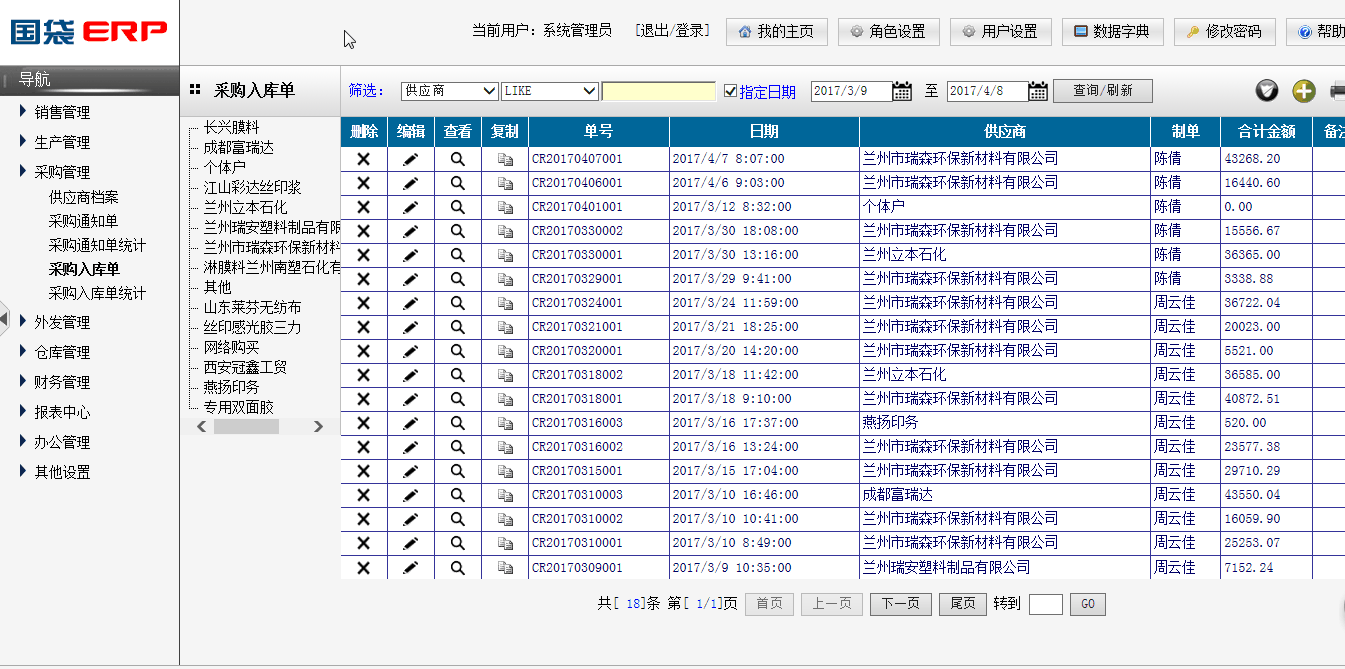
Task: Click the yellow filter text input
Action: pos(659,91)
